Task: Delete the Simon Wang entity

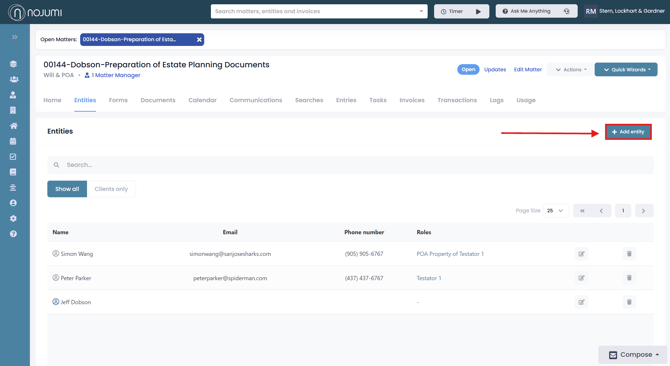Action: pos(629,254)
